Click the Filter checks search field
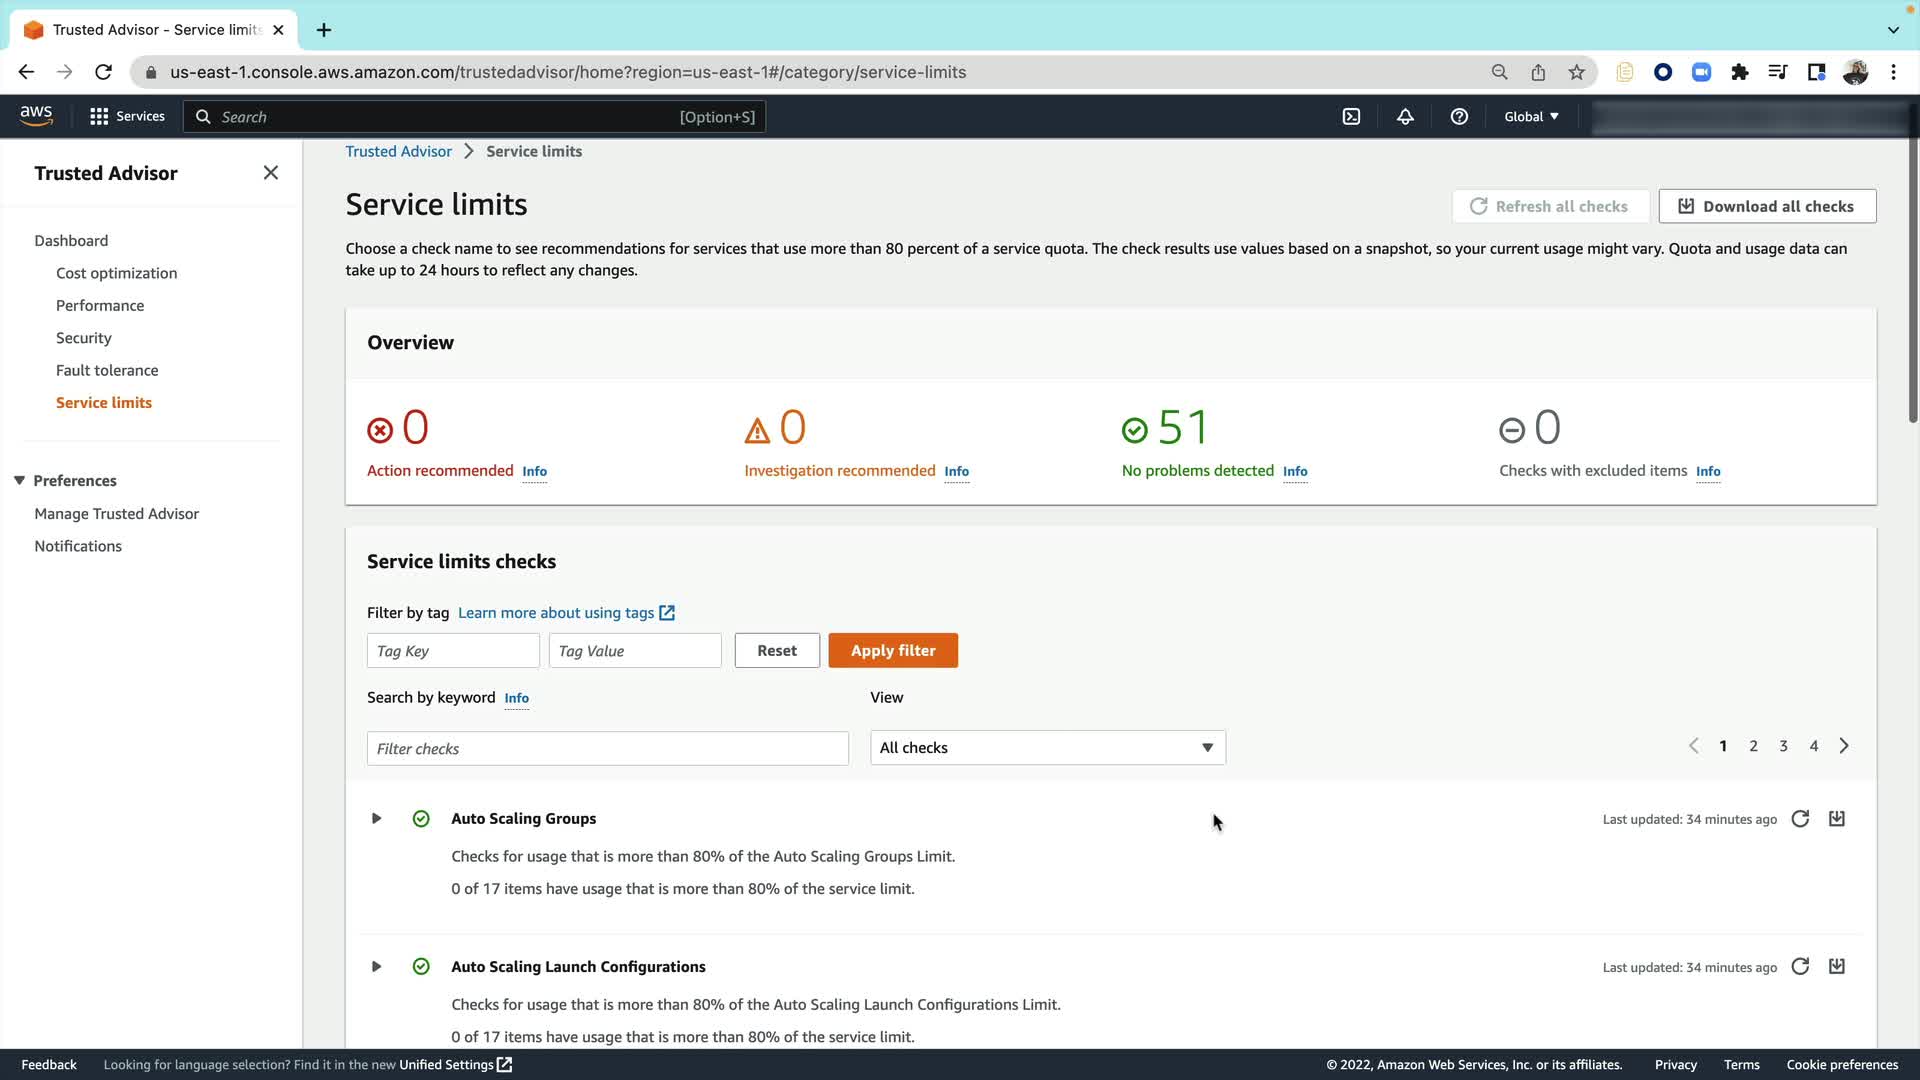1920x1080 pixels. click(607, 749)
